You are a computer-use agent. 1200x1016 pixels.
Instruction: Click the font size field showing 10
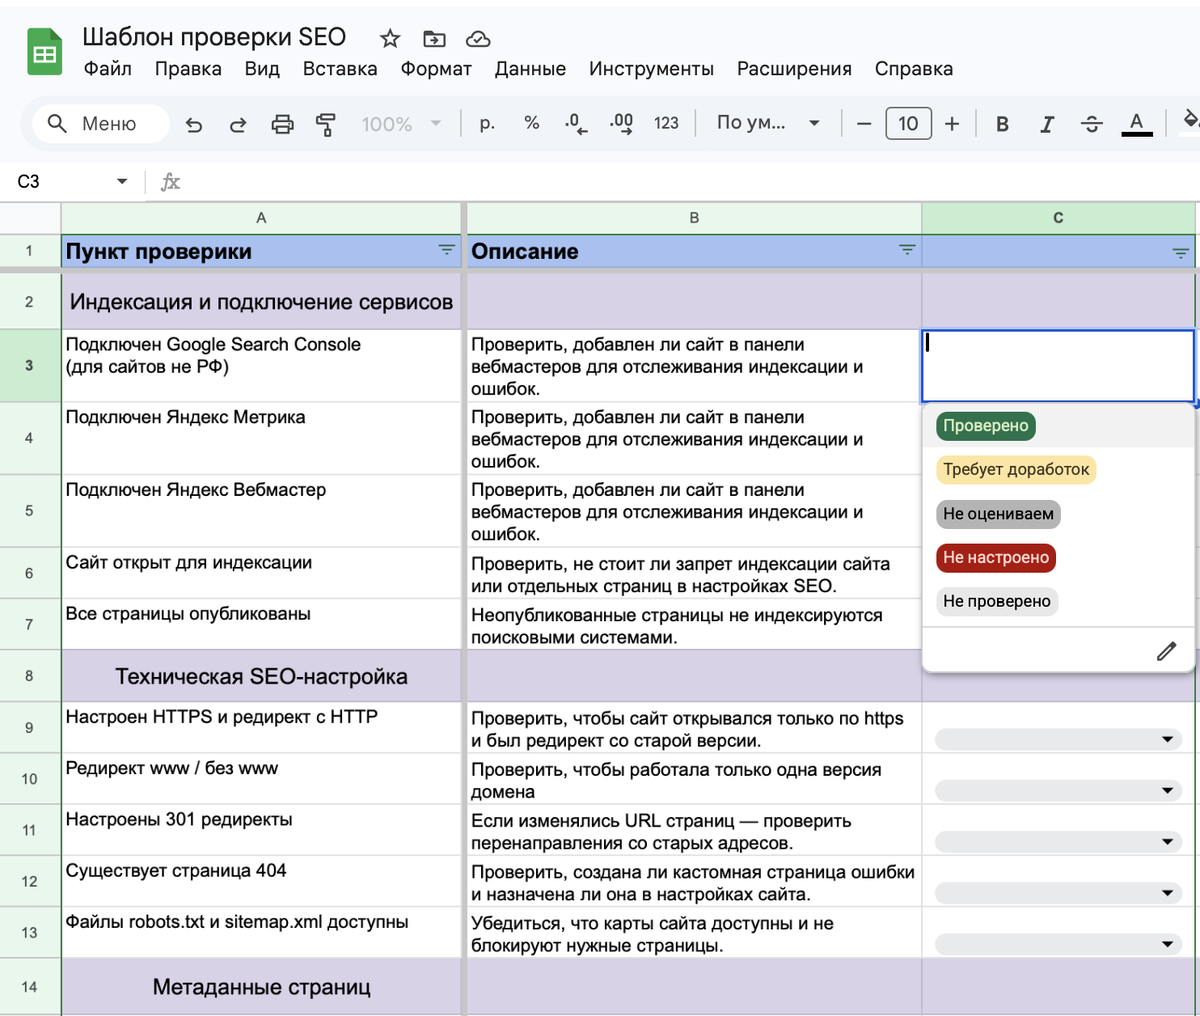pyautogui.click(x=908, y=123)
